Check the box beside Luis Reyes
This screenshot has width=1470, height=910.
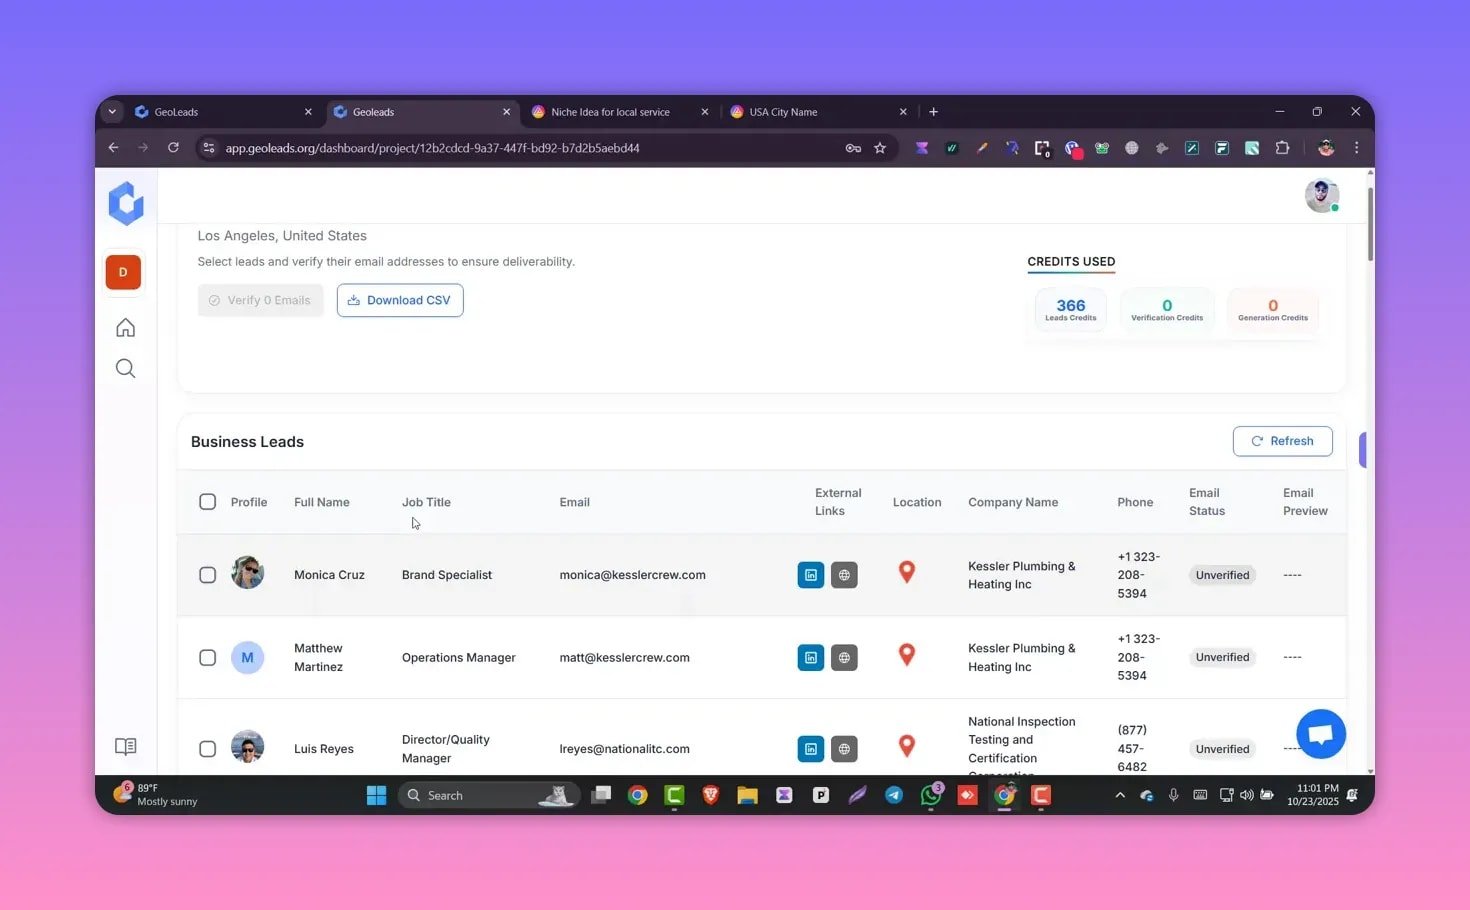tap(207, 748)
